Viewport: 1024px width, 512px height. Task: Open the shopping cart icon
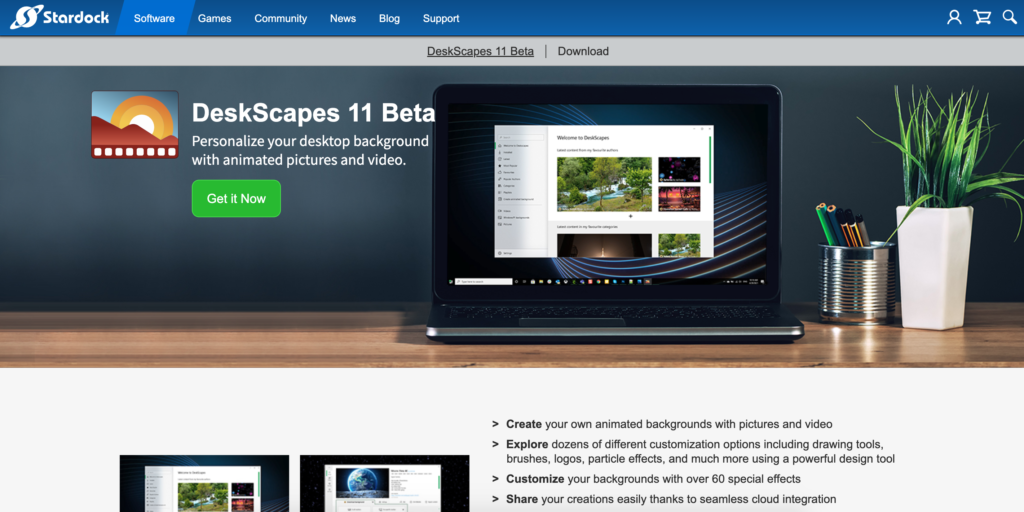click(982, 18)
